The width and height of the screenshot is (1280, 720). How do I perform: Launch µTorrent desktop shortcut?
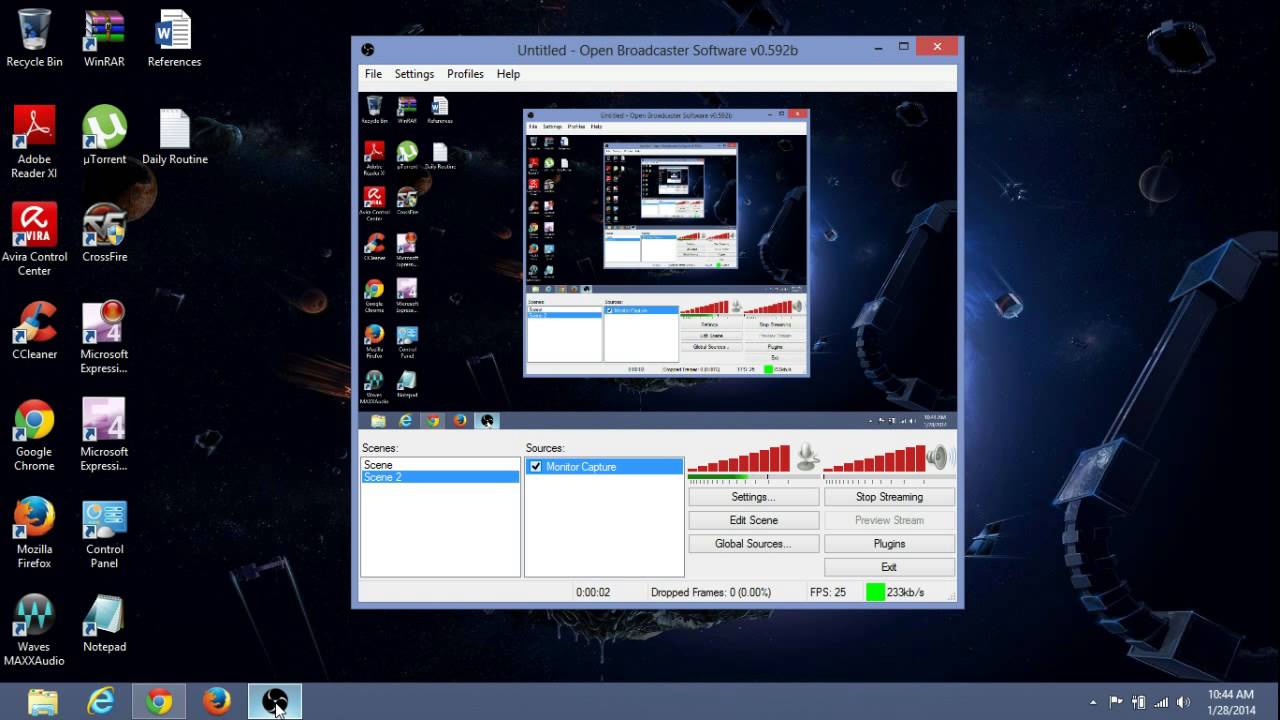(104, 136)
